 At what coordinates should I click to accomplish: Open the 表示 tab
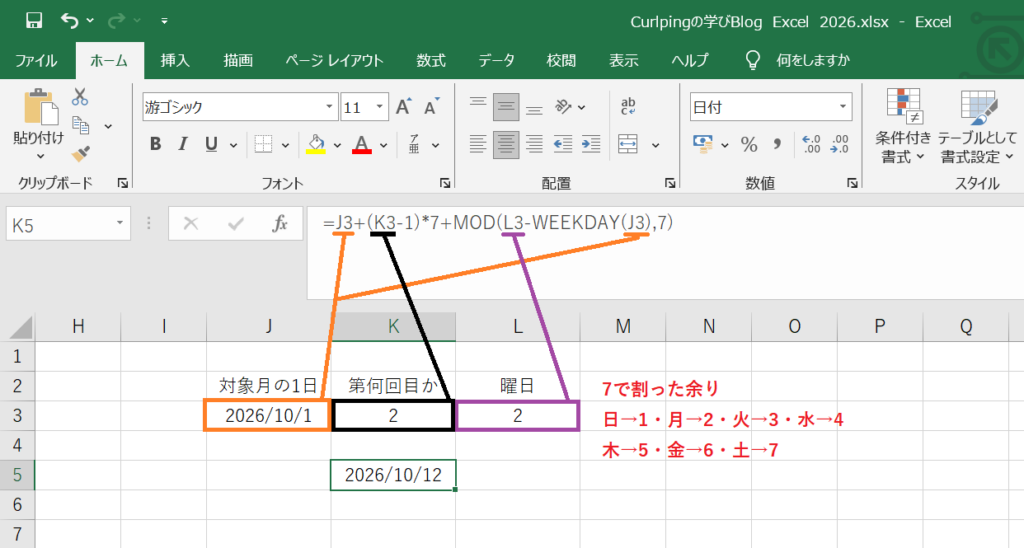click(624, 61)
